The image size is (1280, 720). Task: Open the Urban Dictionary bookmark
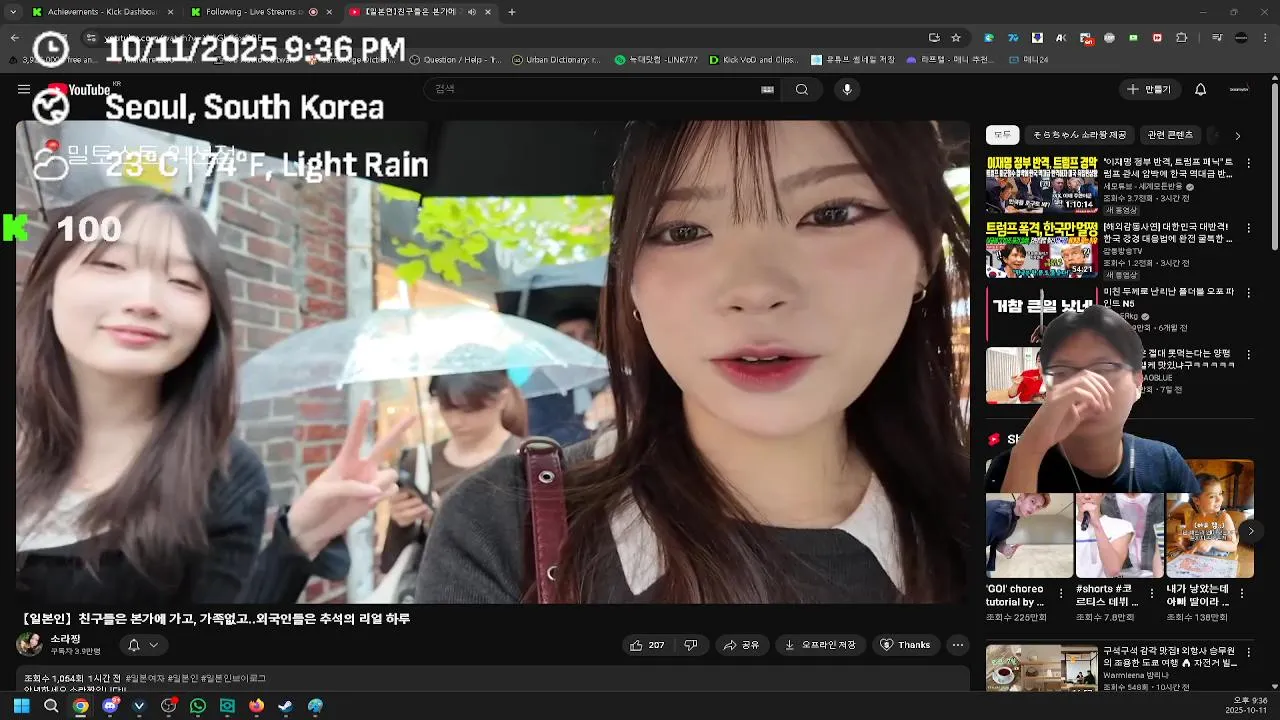pos(557,60)
